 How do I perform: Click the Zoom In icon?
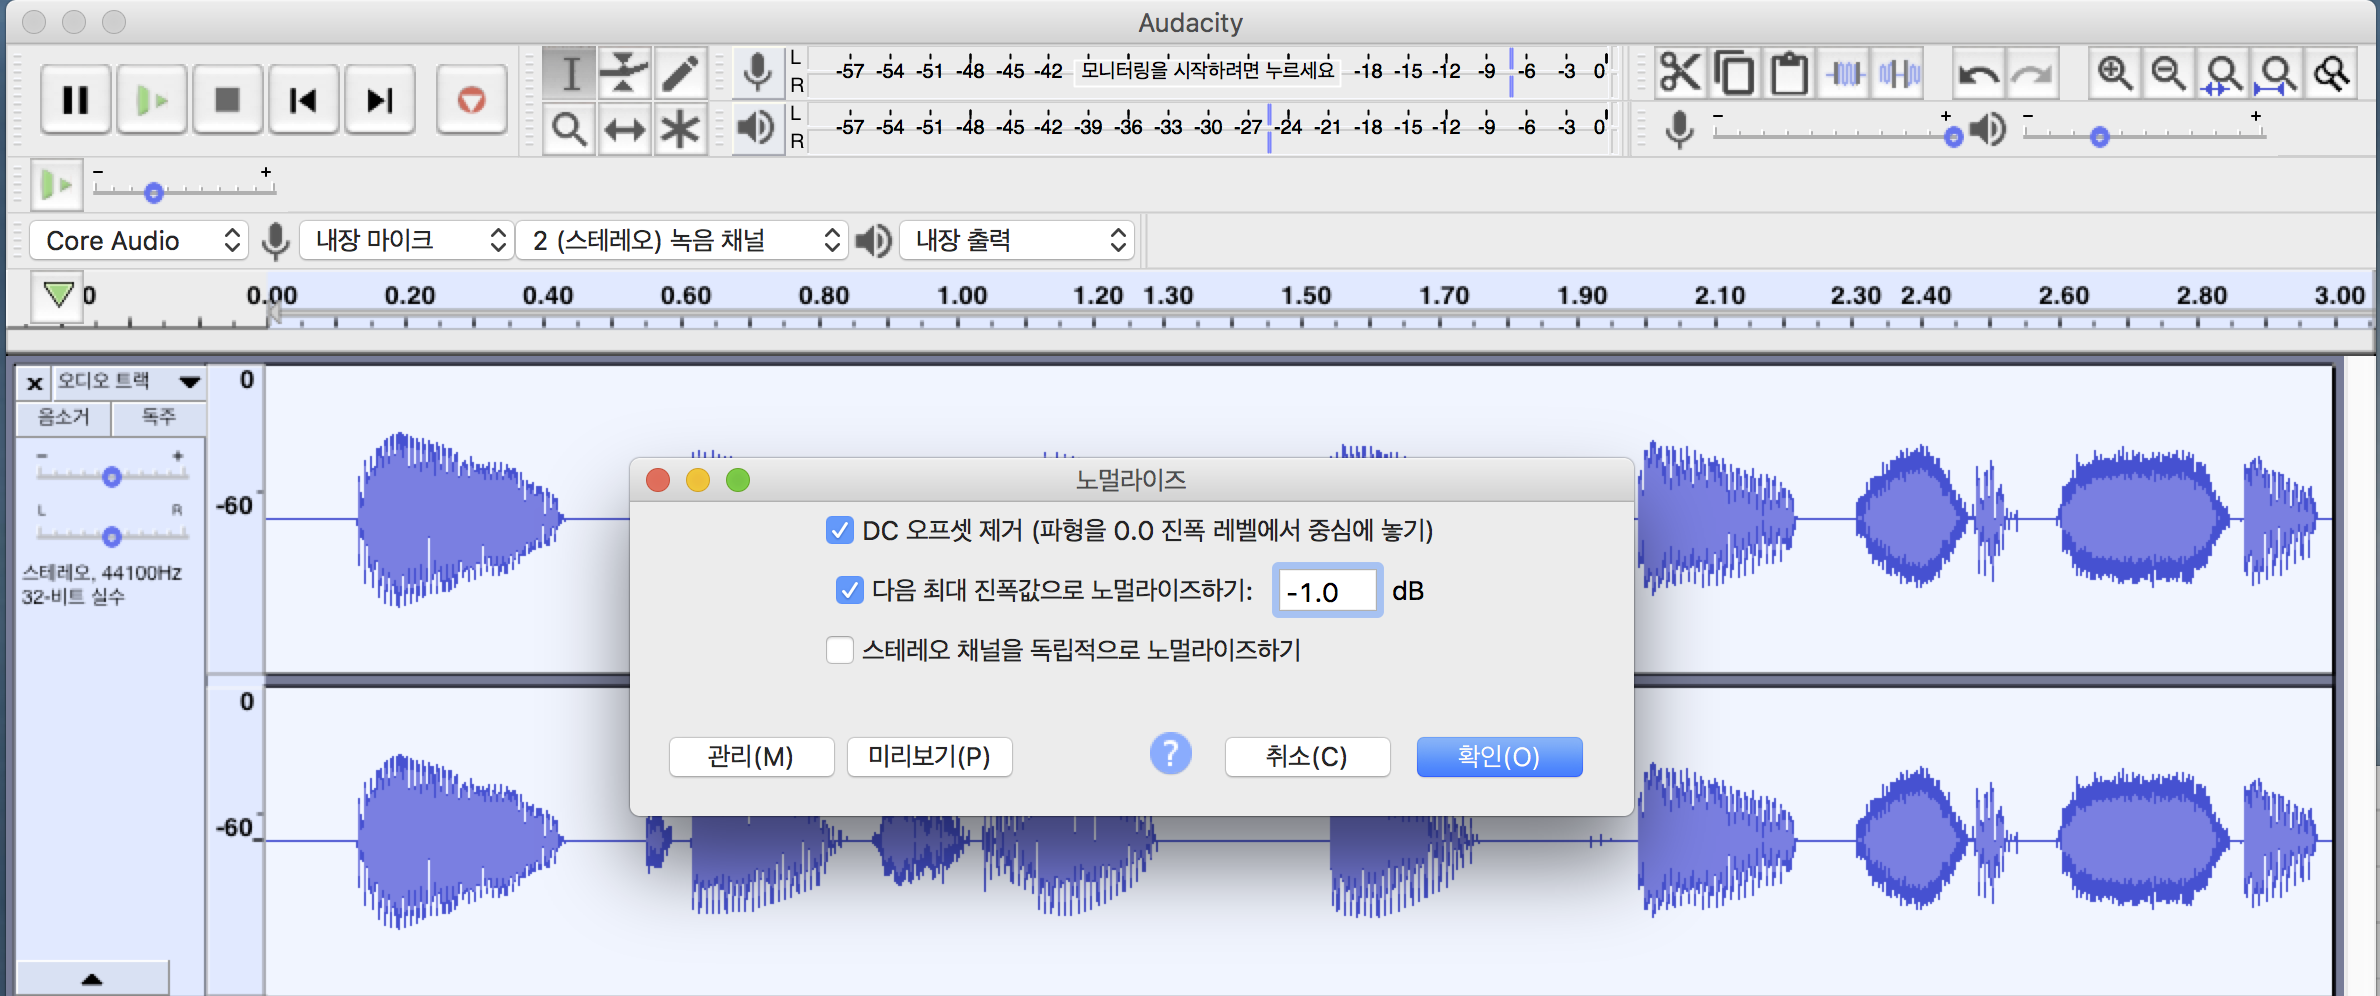tap(2114, 73)
